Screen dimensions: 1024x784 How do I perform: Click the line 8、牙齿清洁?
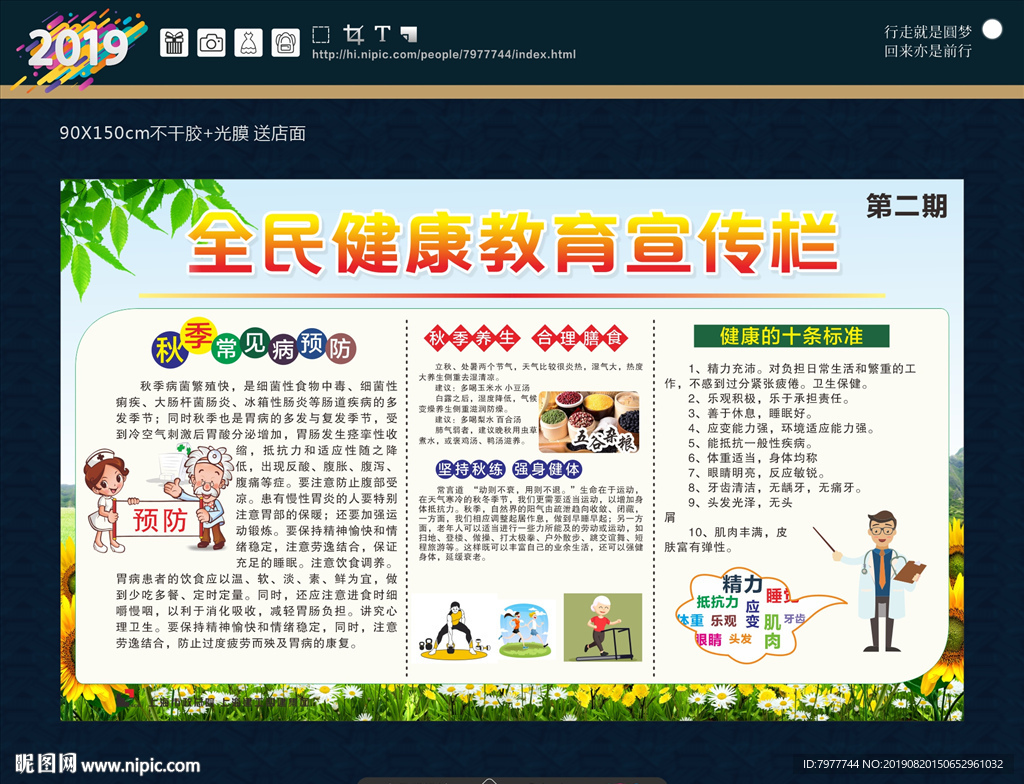pos(775,487)
